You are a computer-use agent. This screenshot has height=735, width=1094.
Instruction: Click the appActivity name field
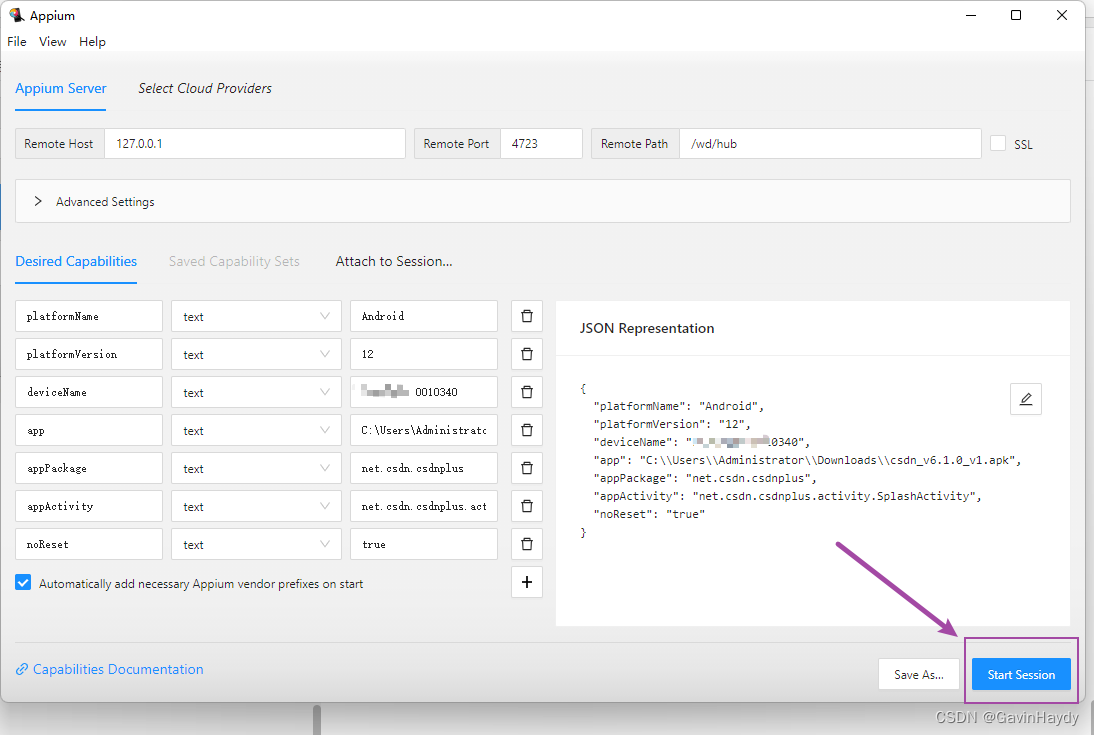89,506
